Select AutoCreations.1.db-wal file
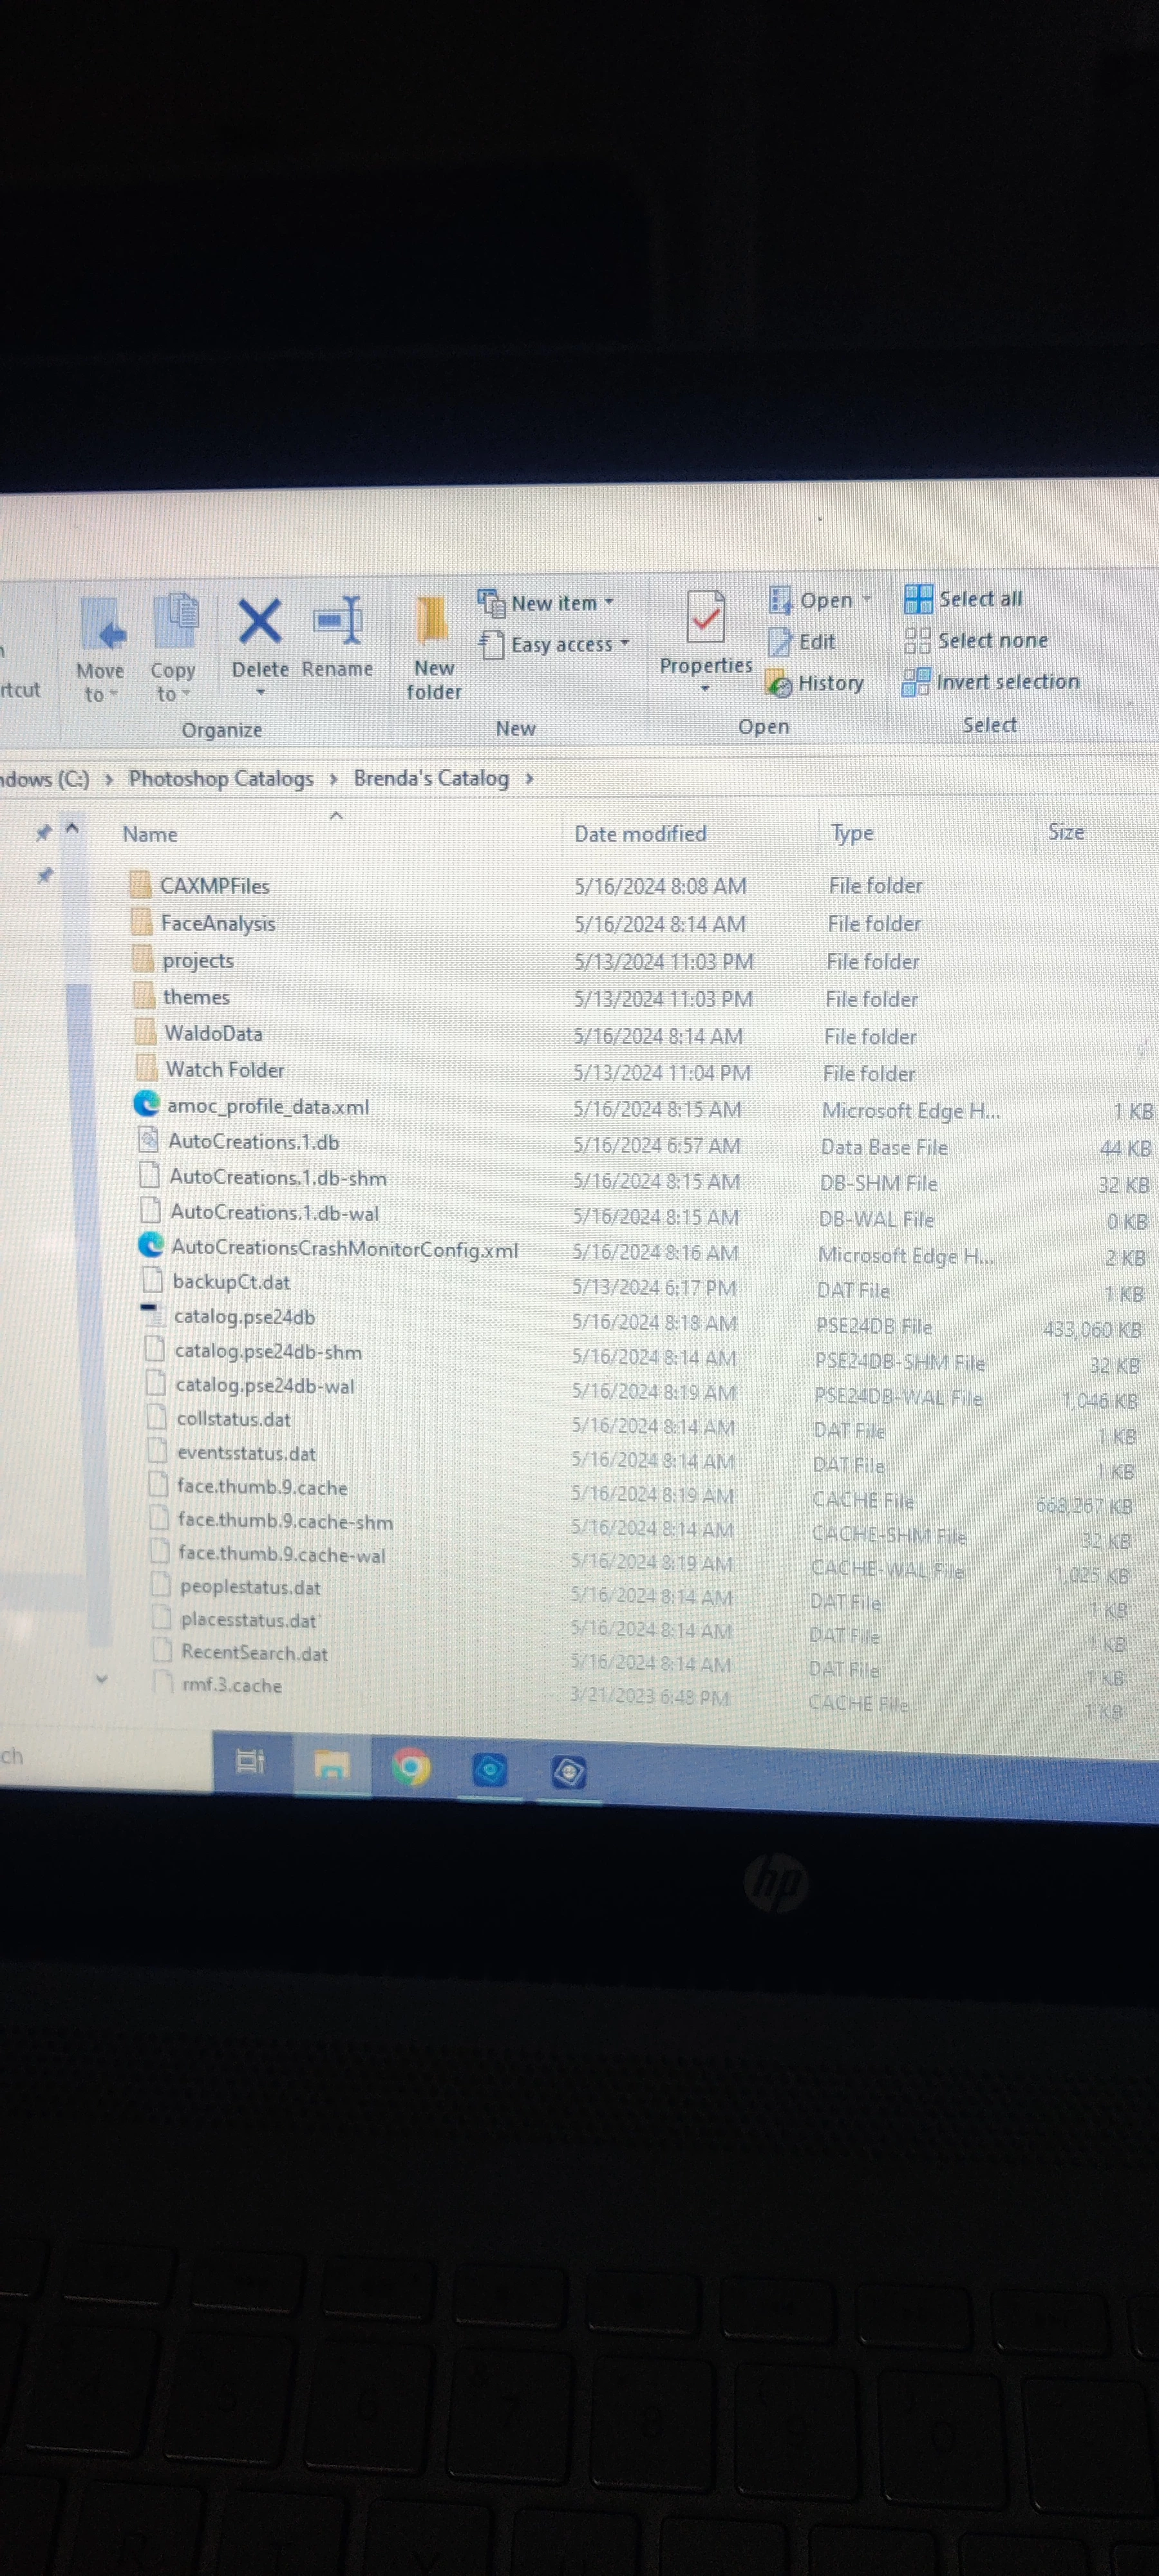This screenshot has width=1159, height=2576. tap(275, 1212)
